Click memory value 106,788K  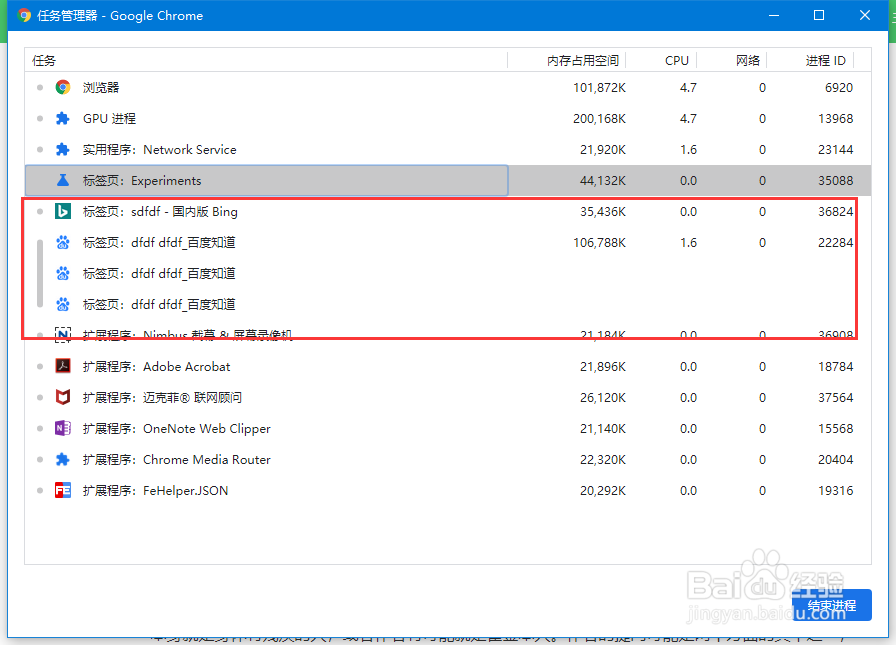(599, 242)
